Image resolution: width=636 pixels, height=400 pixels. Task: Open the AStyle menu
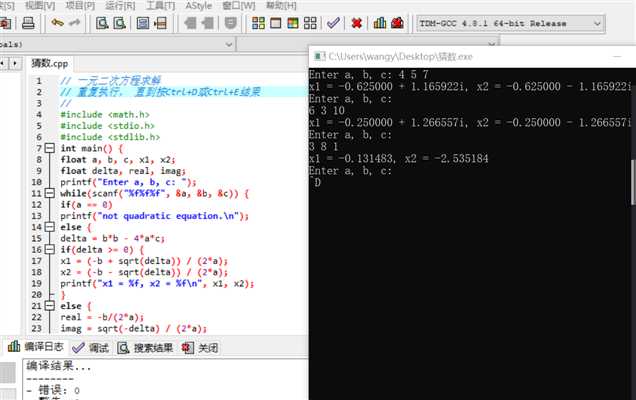click(199, 6)
